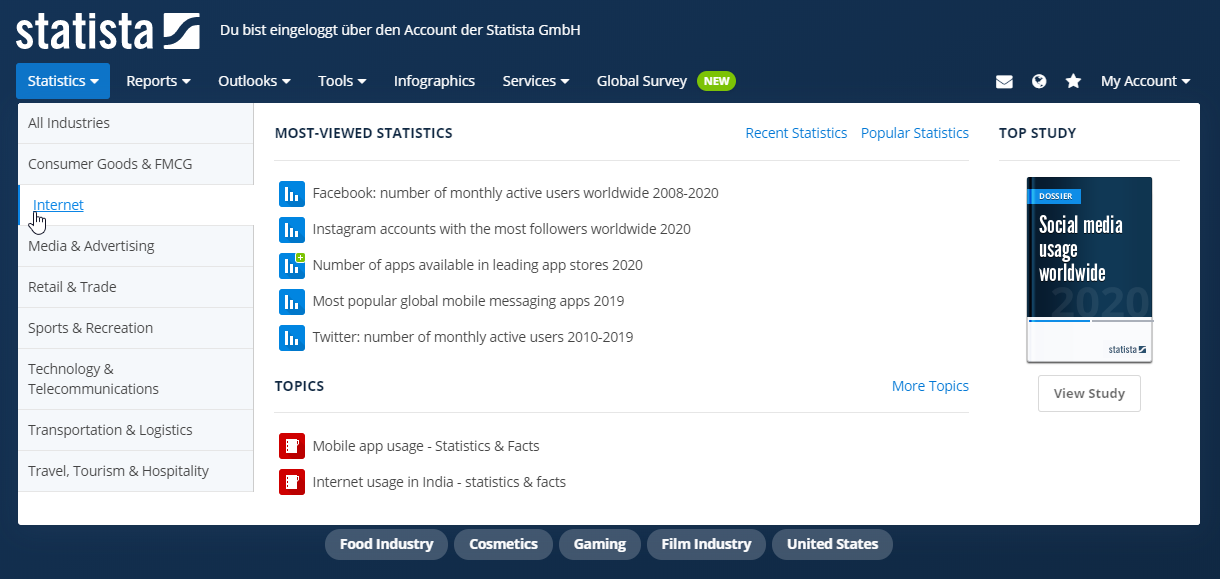Click the Food Industry tag

[386, 544]
